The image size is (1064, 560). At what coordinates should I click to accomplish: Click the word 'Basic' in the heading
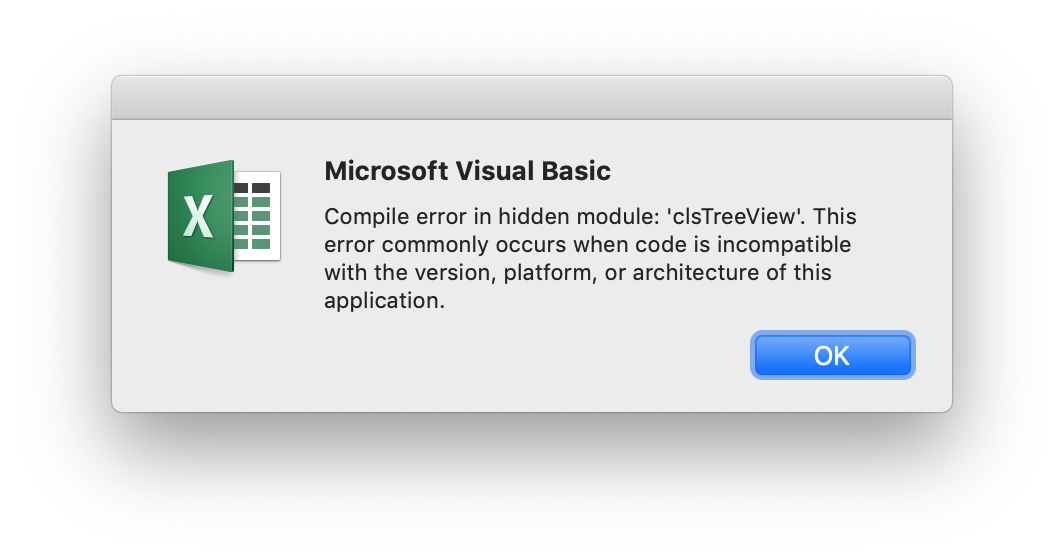(x=576, y=170)
